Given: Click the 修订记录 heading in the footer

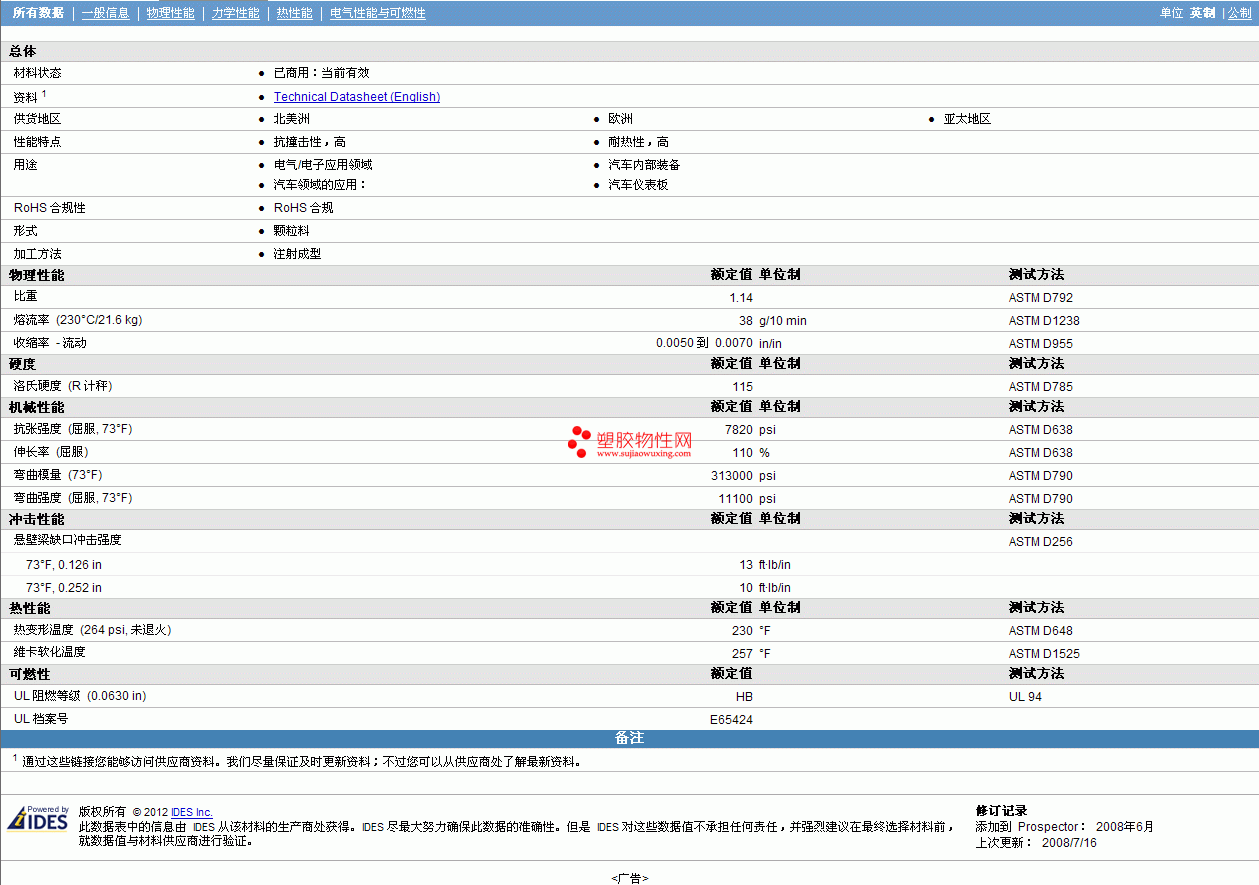Looking at the screenshot, I should click(x=1001, y=811).
